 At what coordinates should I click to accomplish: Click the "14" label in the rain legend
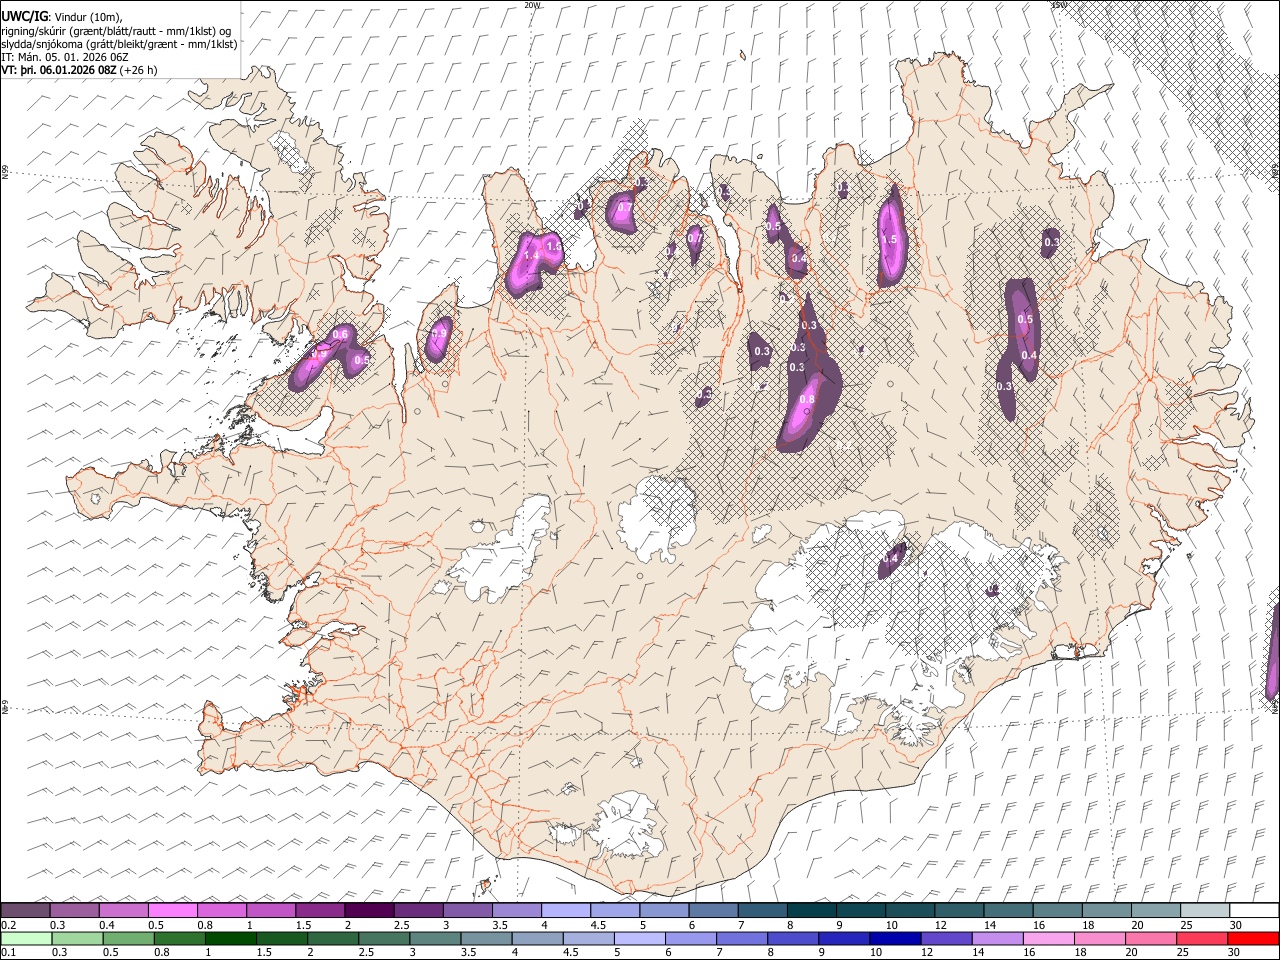click(978, 952)
